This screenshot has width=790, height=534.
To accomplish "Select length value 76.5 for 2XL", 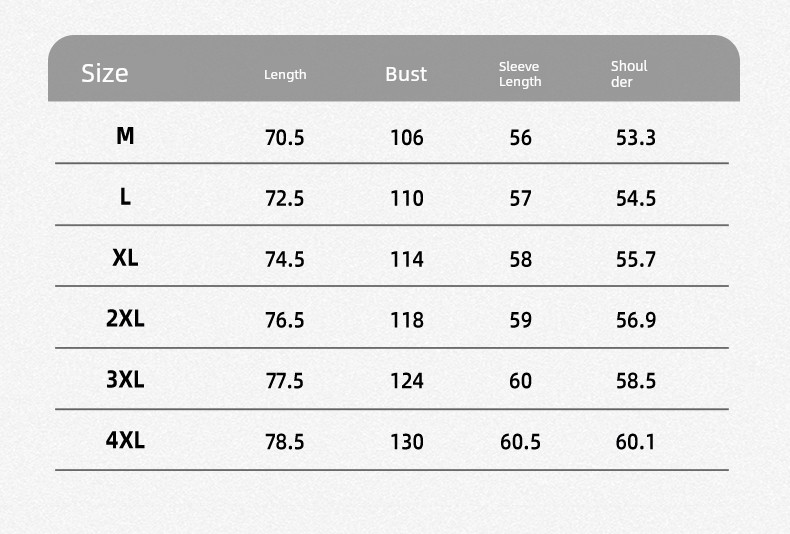I will (285, 320).
